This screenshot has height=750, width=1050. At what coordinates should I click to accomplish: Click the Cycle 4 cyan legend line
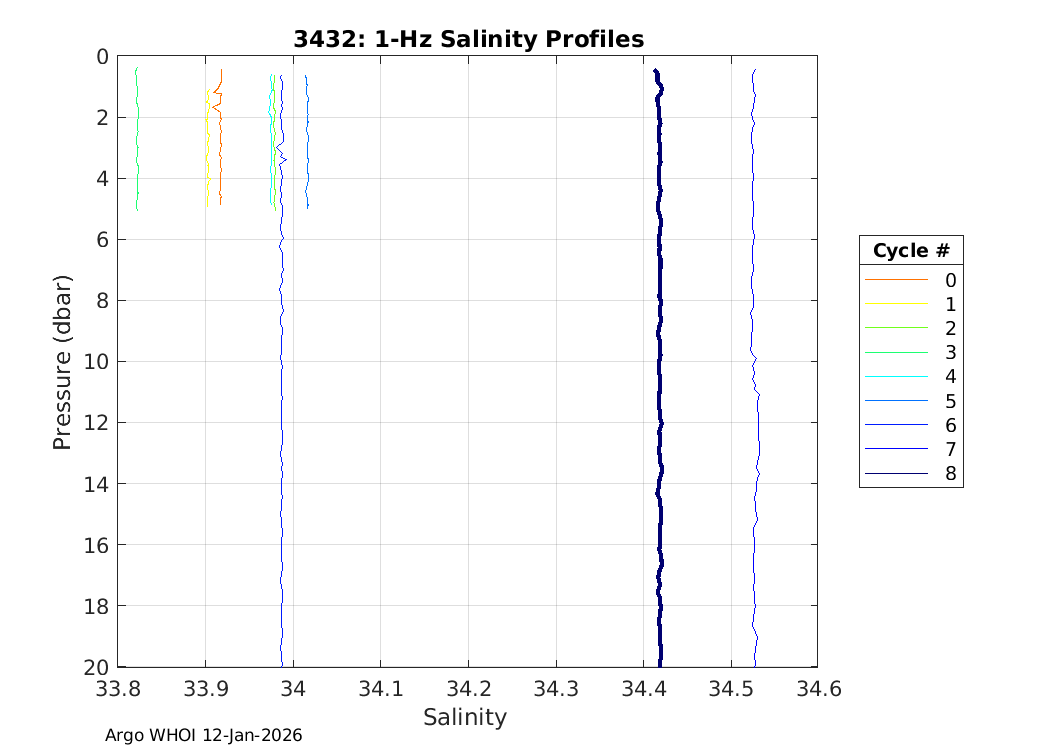point(897,377)
